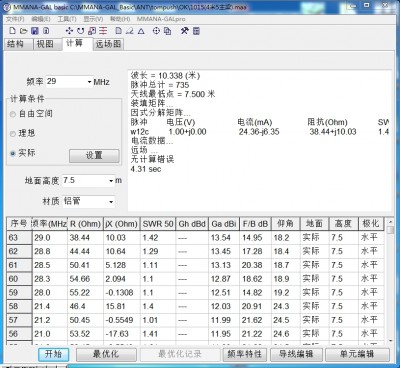
Task: Select row number 63
Action: [19, 238]
